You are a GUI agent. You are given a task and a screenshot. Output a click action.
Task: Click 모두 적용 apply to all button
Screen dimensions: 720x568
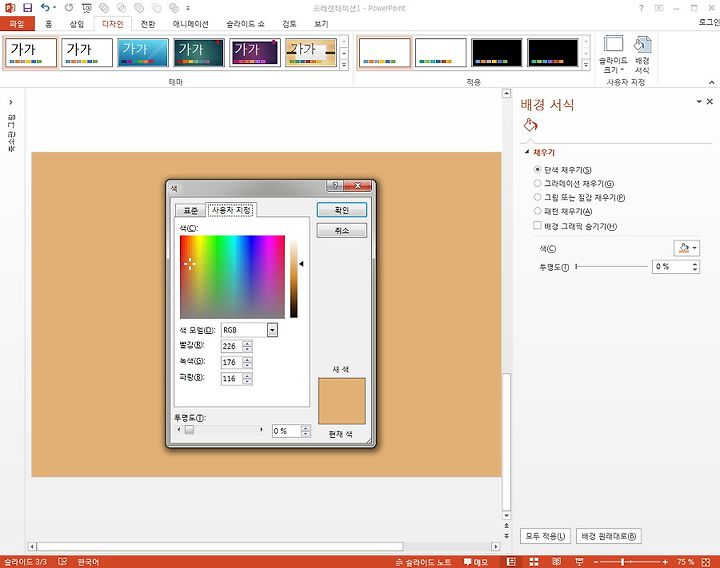(x=545, y=536)
